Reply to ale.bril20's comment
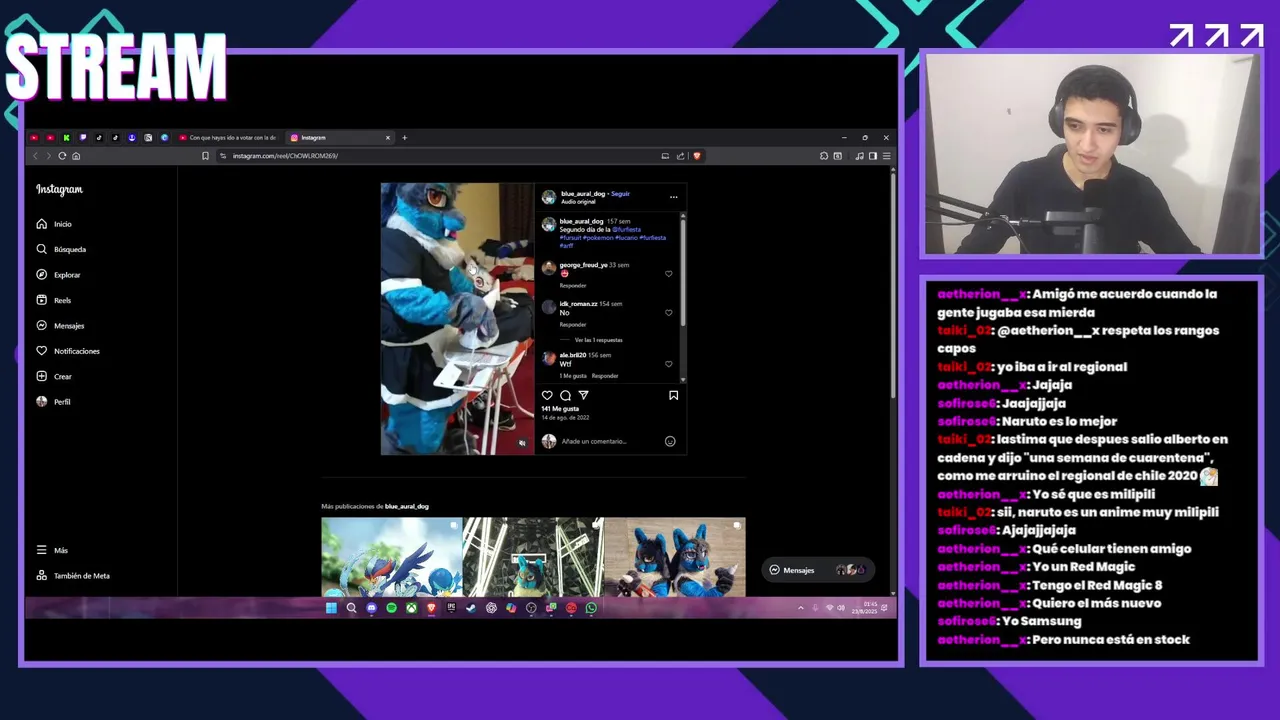Viewport: 1280px width, 720px height. (605, 375)
